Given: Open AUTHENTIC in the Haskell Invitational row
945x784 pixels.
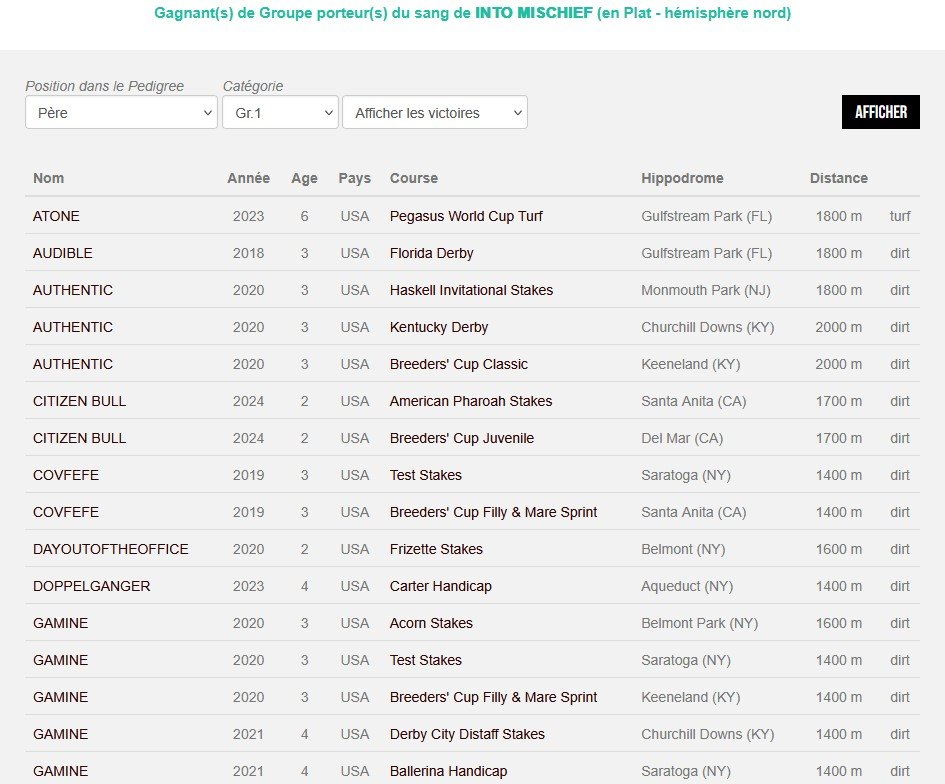Looking at the screenshot, I should (x=73, y=290).
